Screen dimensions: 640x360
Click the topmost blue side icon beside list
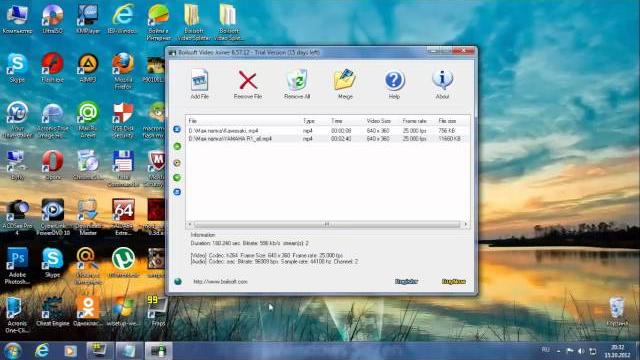(x=177, y=129)
